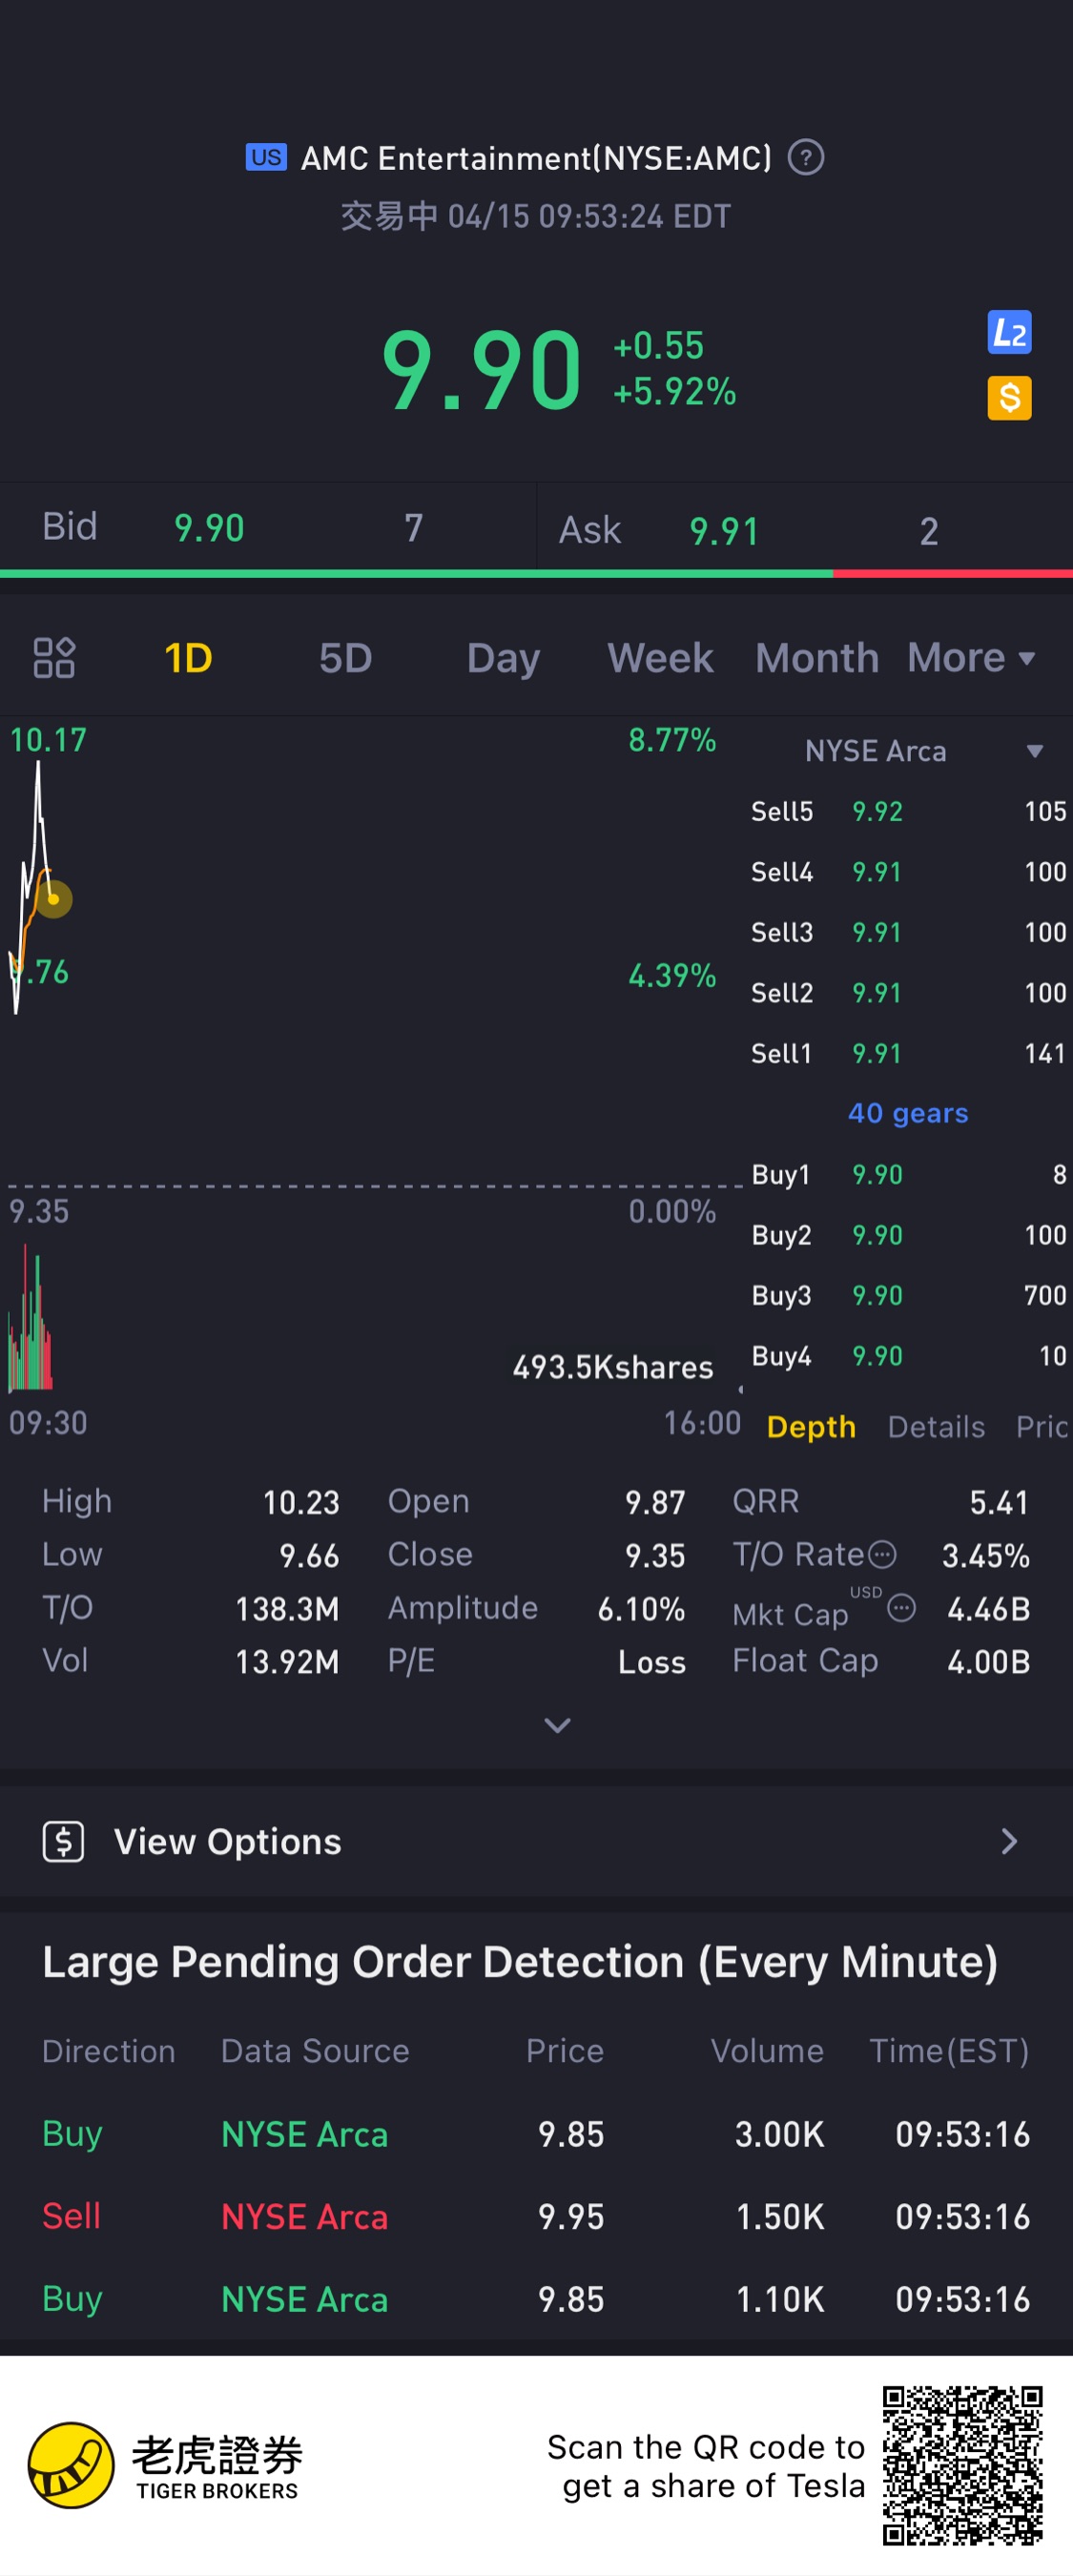Tap the +5.92% change value

click(x=675, y=392)
